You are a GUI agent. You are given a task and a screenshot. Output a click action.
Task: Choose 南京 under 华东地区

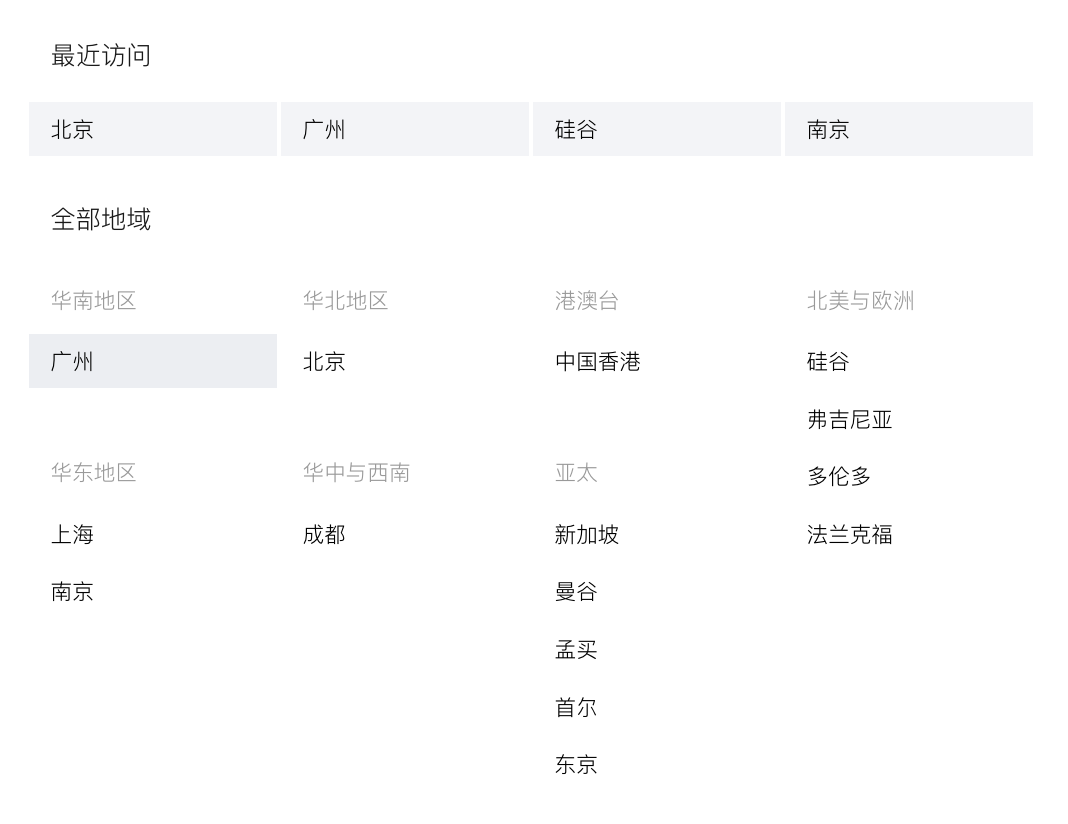point(73,591)
